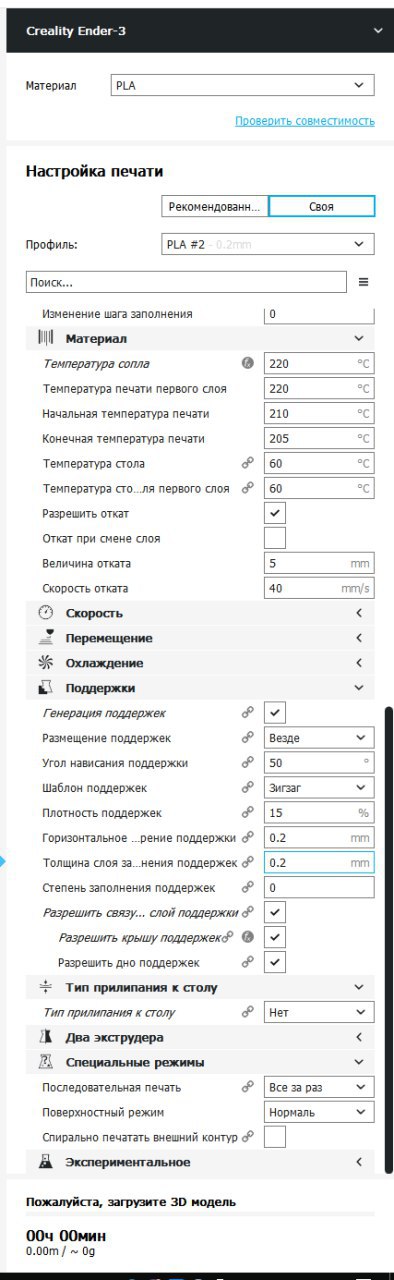Image resolution: width=394 pixels, height=1280 pixels.
Task: Click the Перемещение category icon
Action: click(x=46, y=637)
